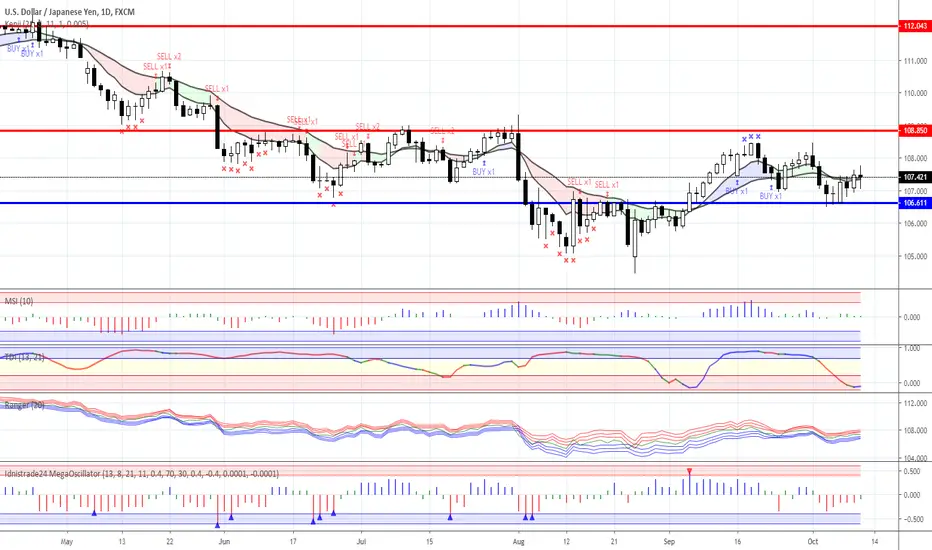Click the 0.500 value on MegaOscillator scale
The height and width of the screenshot is (550, 932).
(x=912, y=472)
